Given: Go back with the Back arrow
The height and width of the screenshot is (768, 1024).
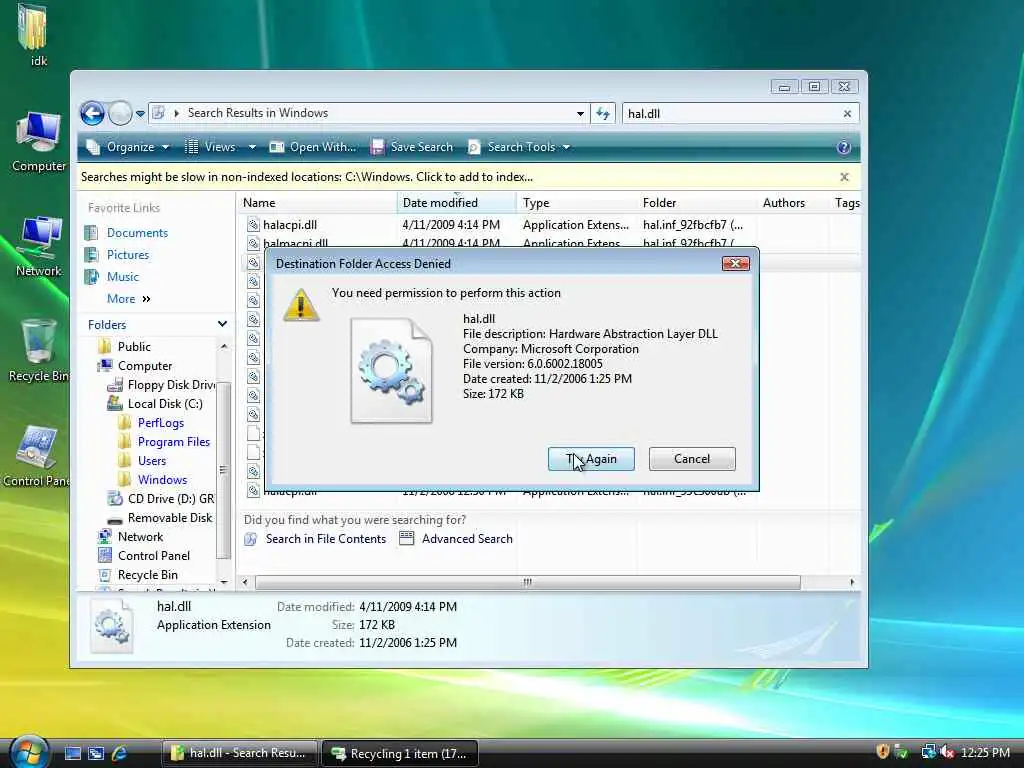Looking at the screenshot, I should click(x=92, y=114).
